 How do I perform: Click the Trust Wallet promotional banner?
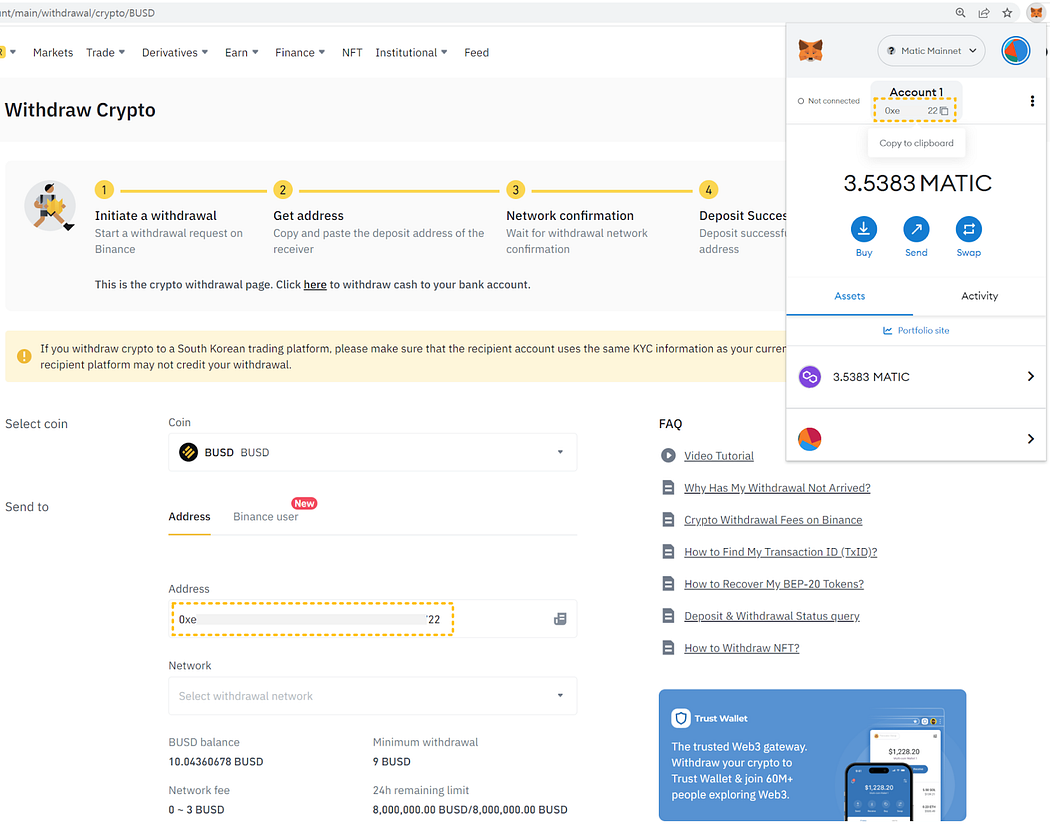812,755
